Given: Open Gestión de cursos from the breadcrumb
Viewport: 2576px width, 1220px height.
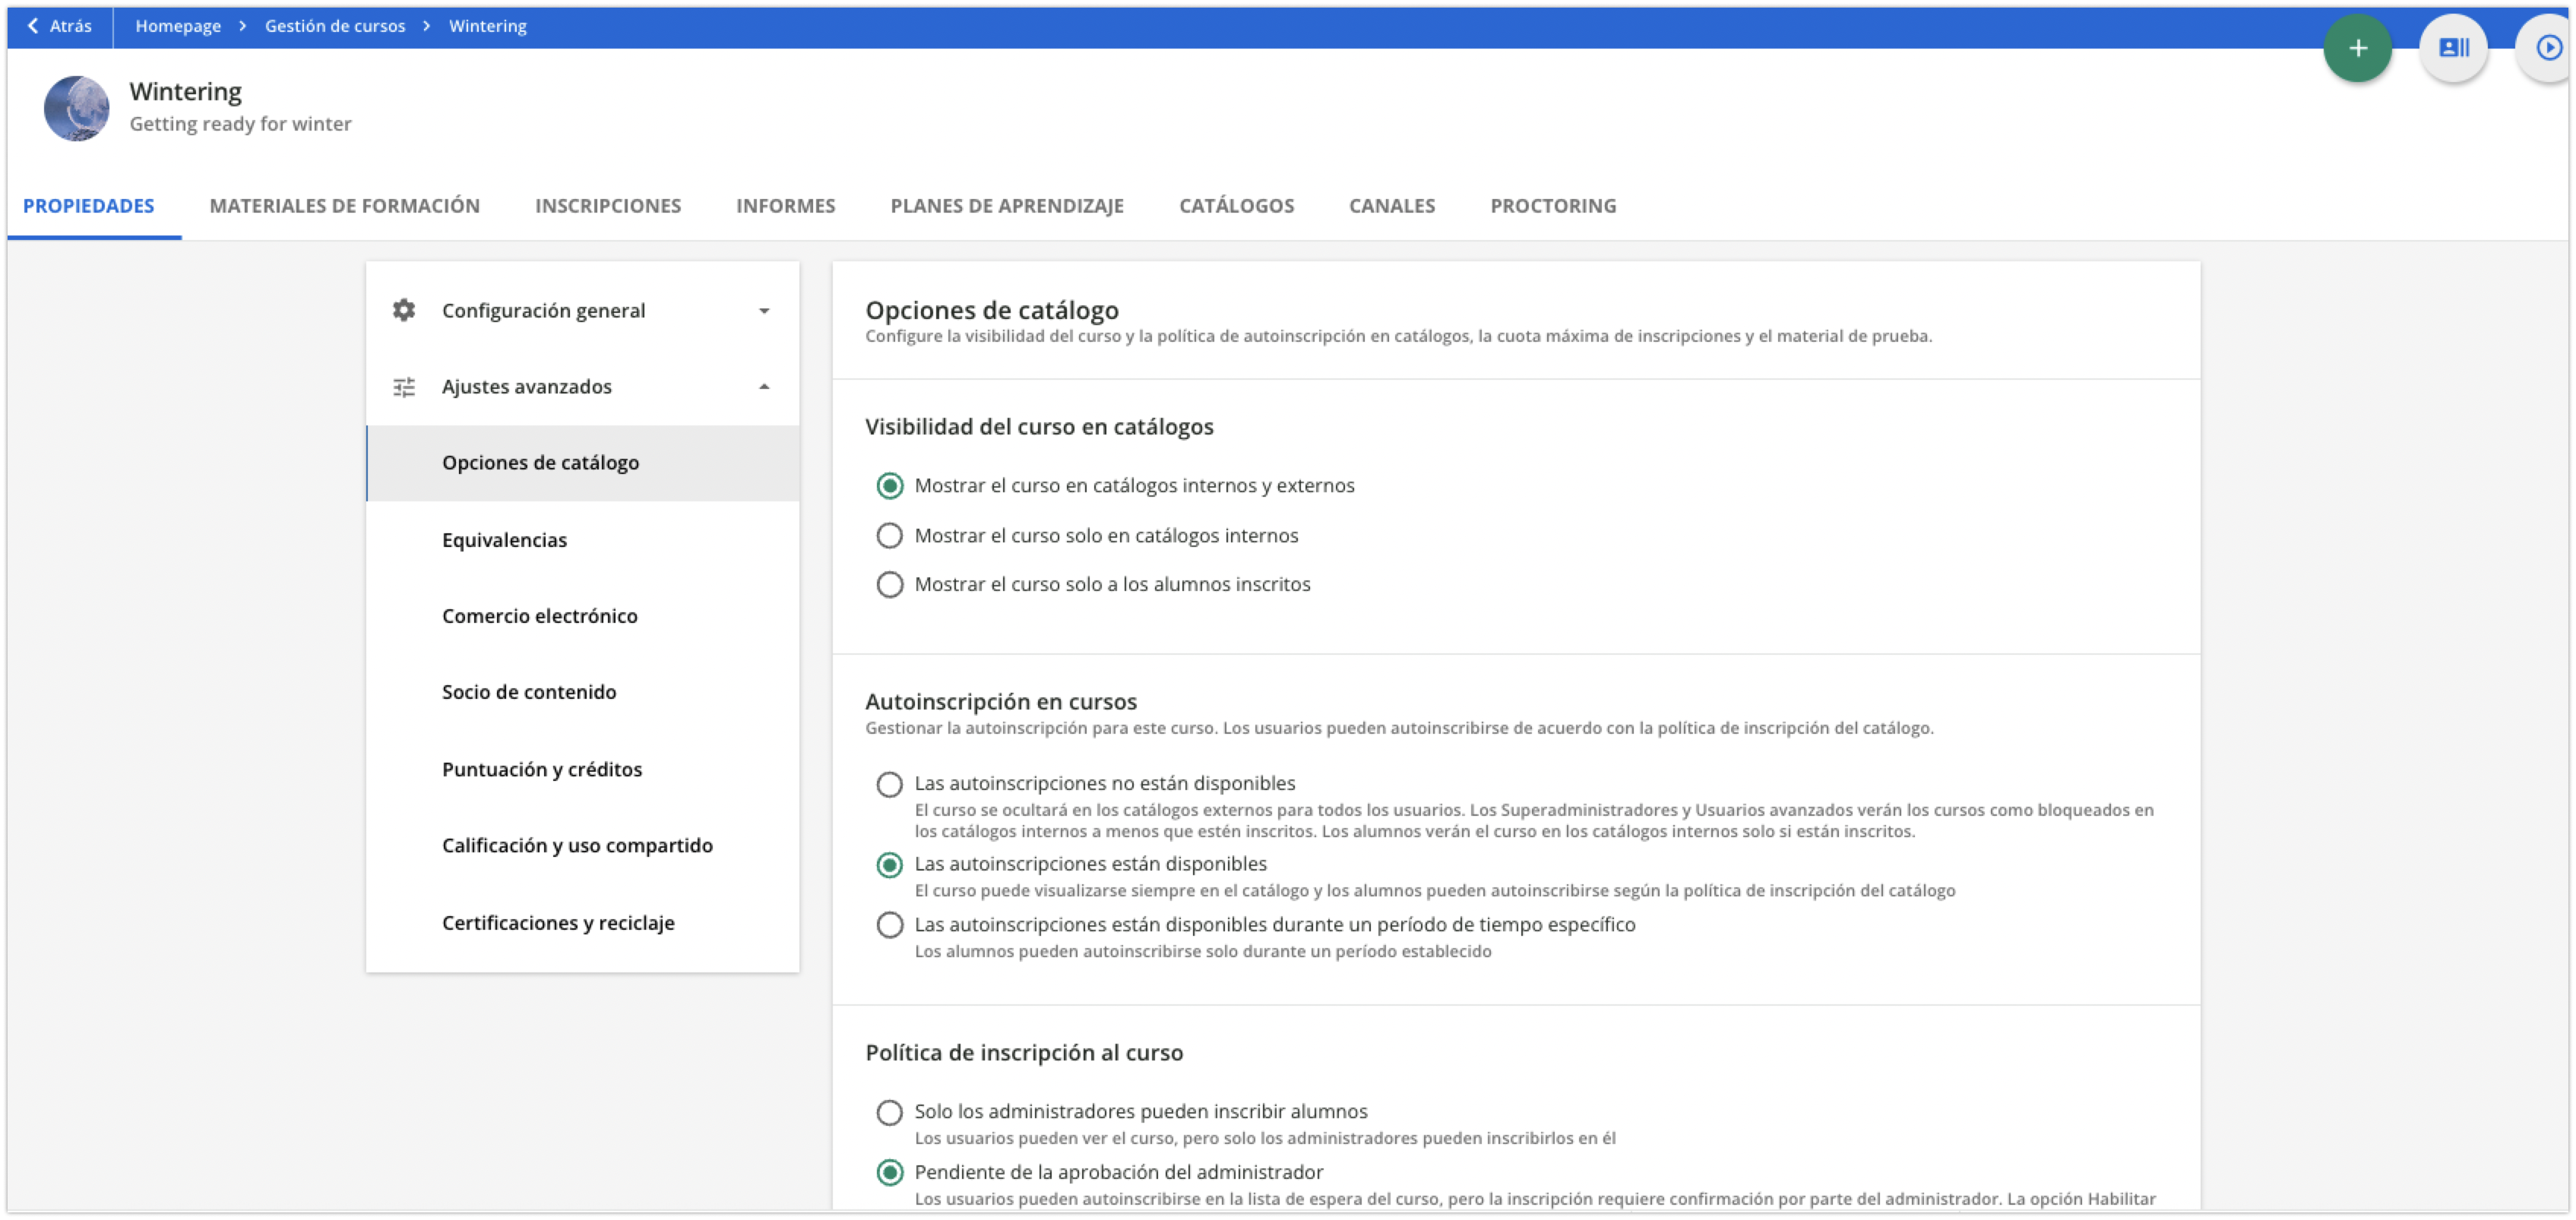Looking at the screenshot, I should point(335,25).
